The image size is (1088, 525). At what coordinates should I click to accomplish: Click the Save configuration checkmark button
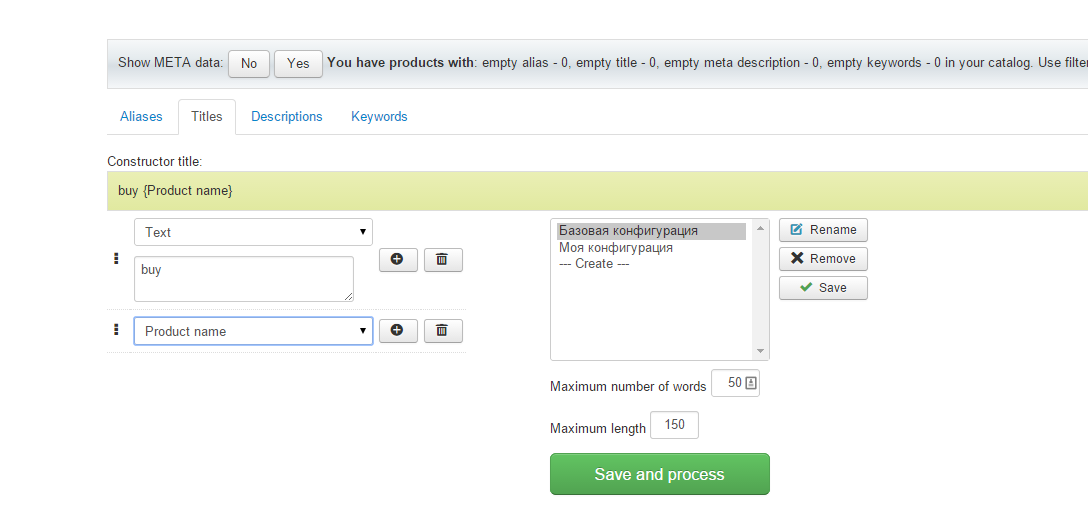[x=823, y=288]
